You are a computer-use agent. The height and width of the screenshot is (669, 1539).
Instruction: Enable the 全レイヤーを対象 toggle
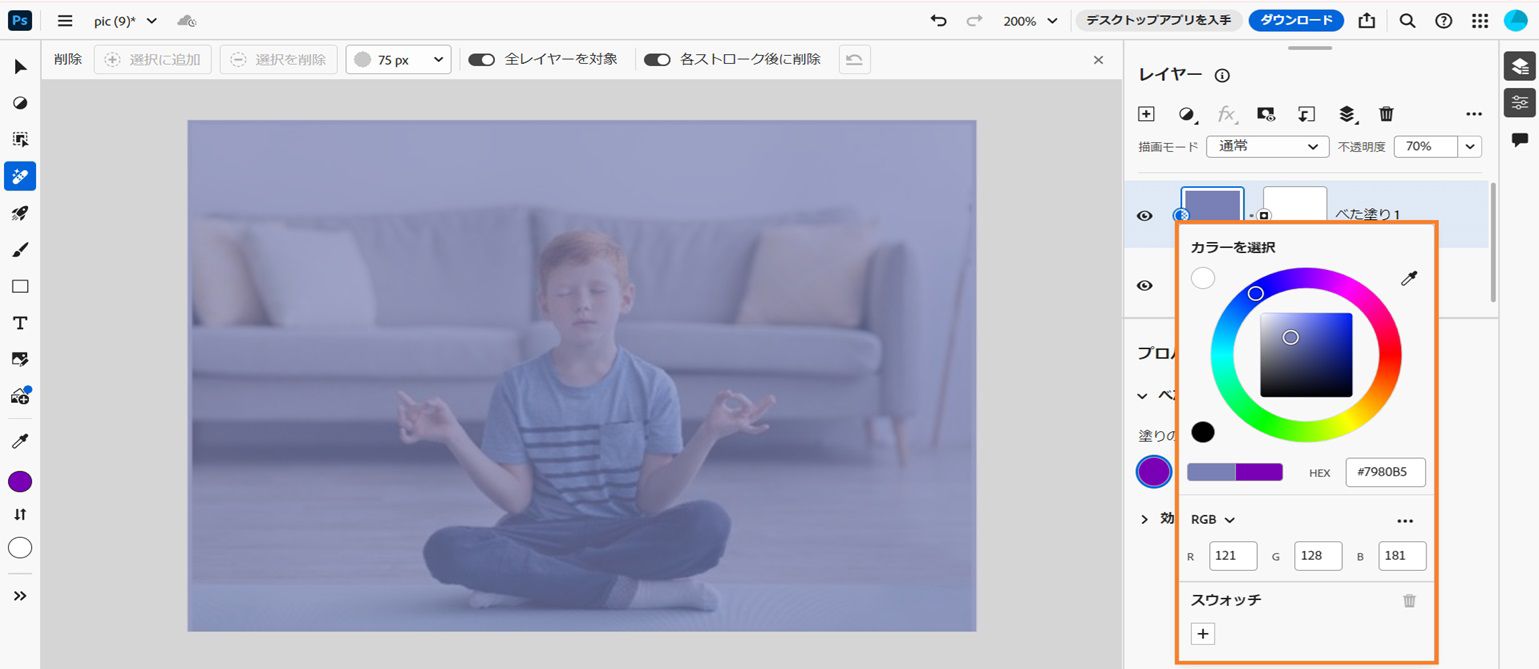coord(481,59)
